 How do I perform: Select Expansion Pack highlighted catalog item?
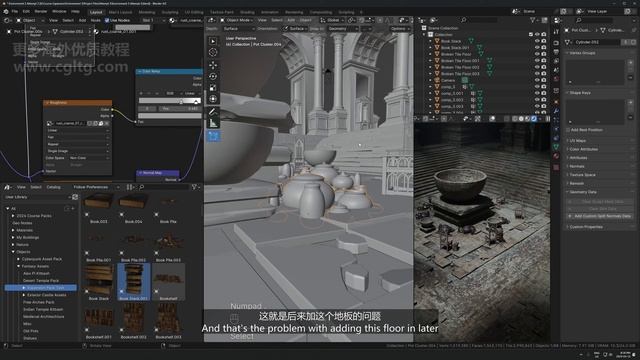point(40,288)
